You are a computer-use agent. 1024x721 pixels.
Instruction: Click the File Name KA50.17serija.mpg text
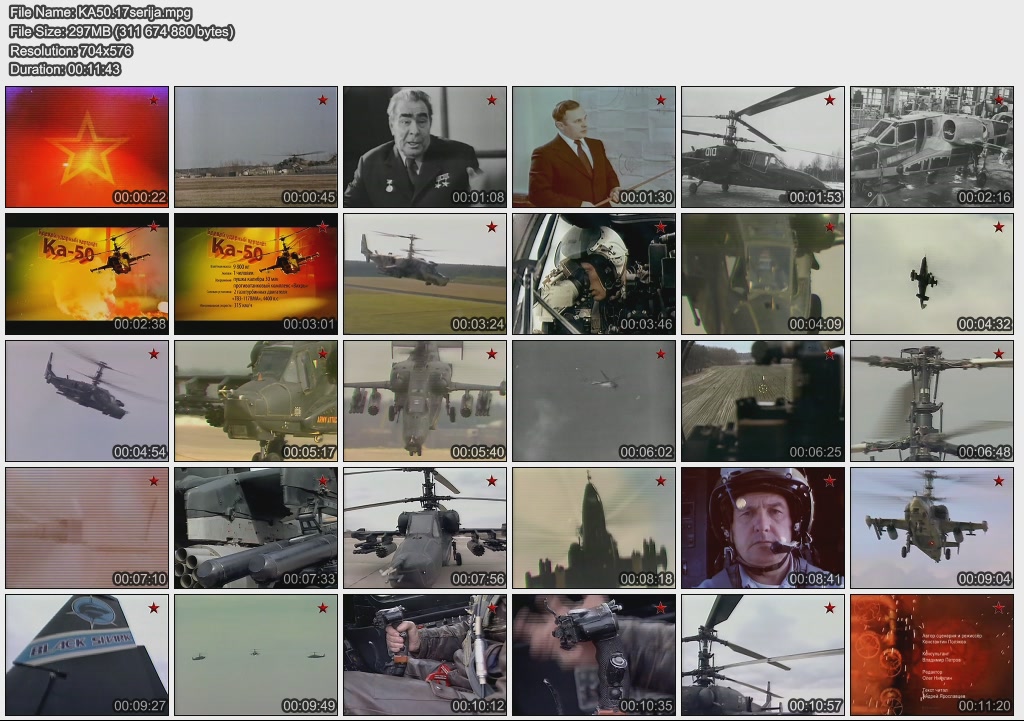coord(100,13)
